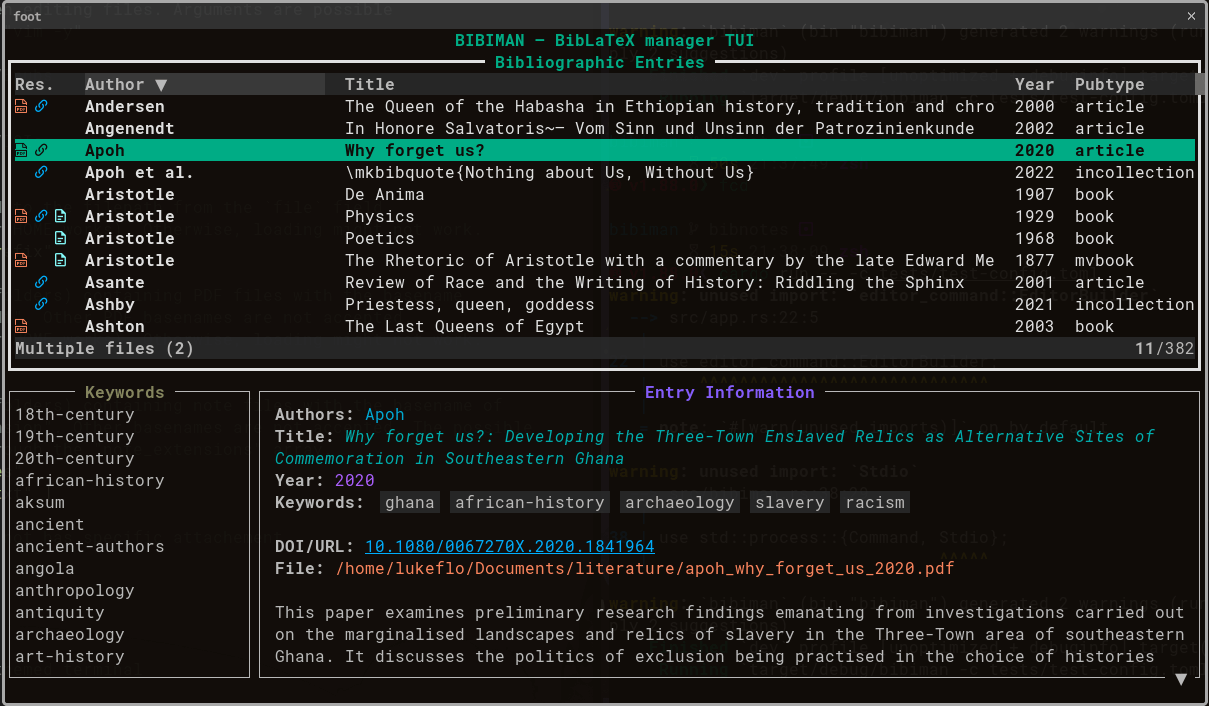
Task: Click the PDF icon for the Andersen entry
Action: (21, 106)
